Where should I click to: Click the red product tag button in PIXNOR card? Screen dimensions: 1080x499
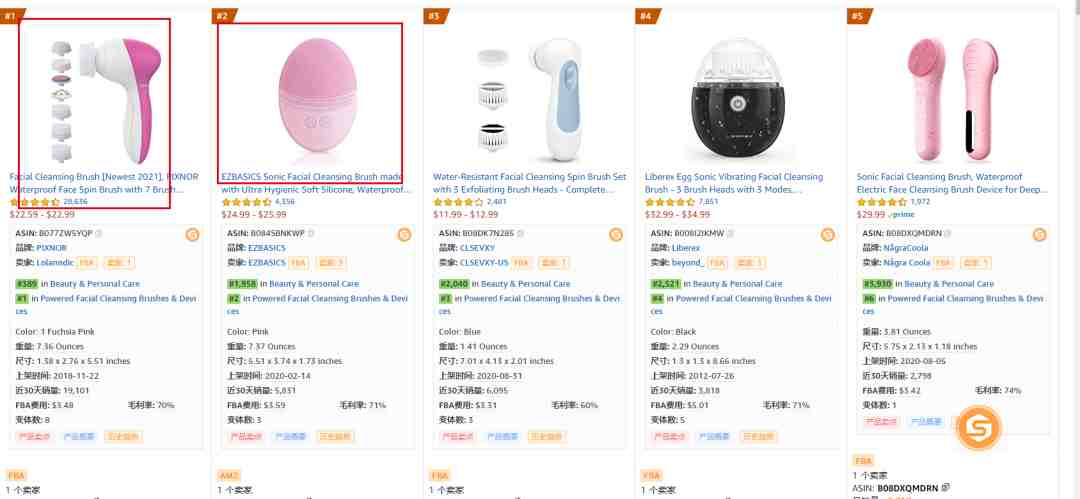(x=34, y=436)
